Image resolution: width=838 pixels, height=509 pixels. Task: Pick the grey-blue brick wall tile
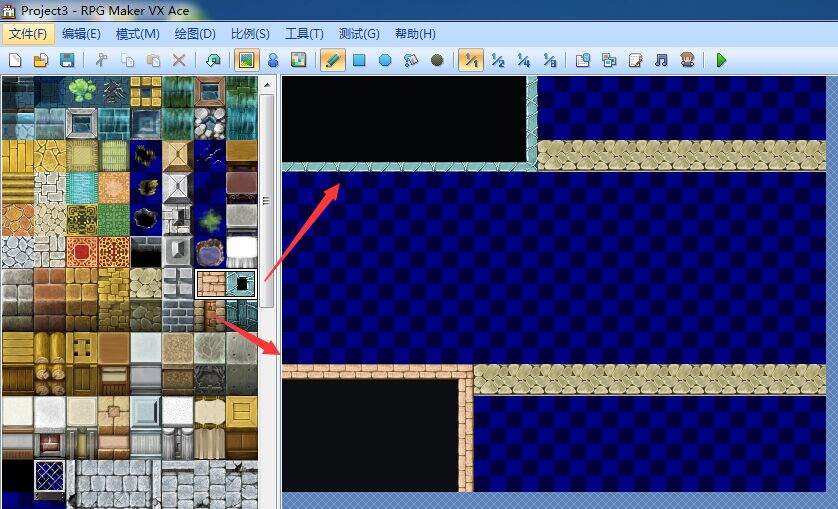(178, 316)
